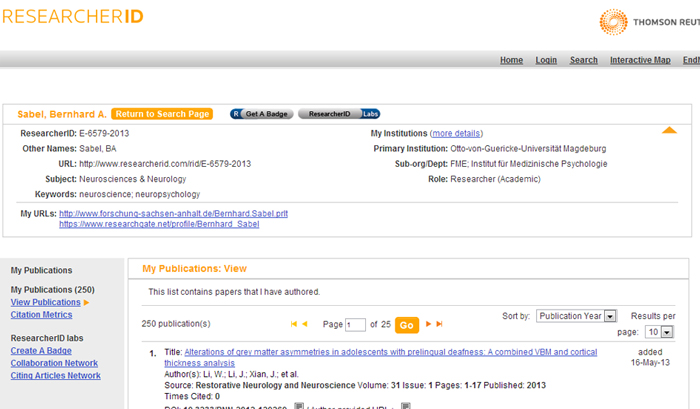This screenshot has height=409, width=700.
Task: Open the Login menu link
Action: coord(546,60)
